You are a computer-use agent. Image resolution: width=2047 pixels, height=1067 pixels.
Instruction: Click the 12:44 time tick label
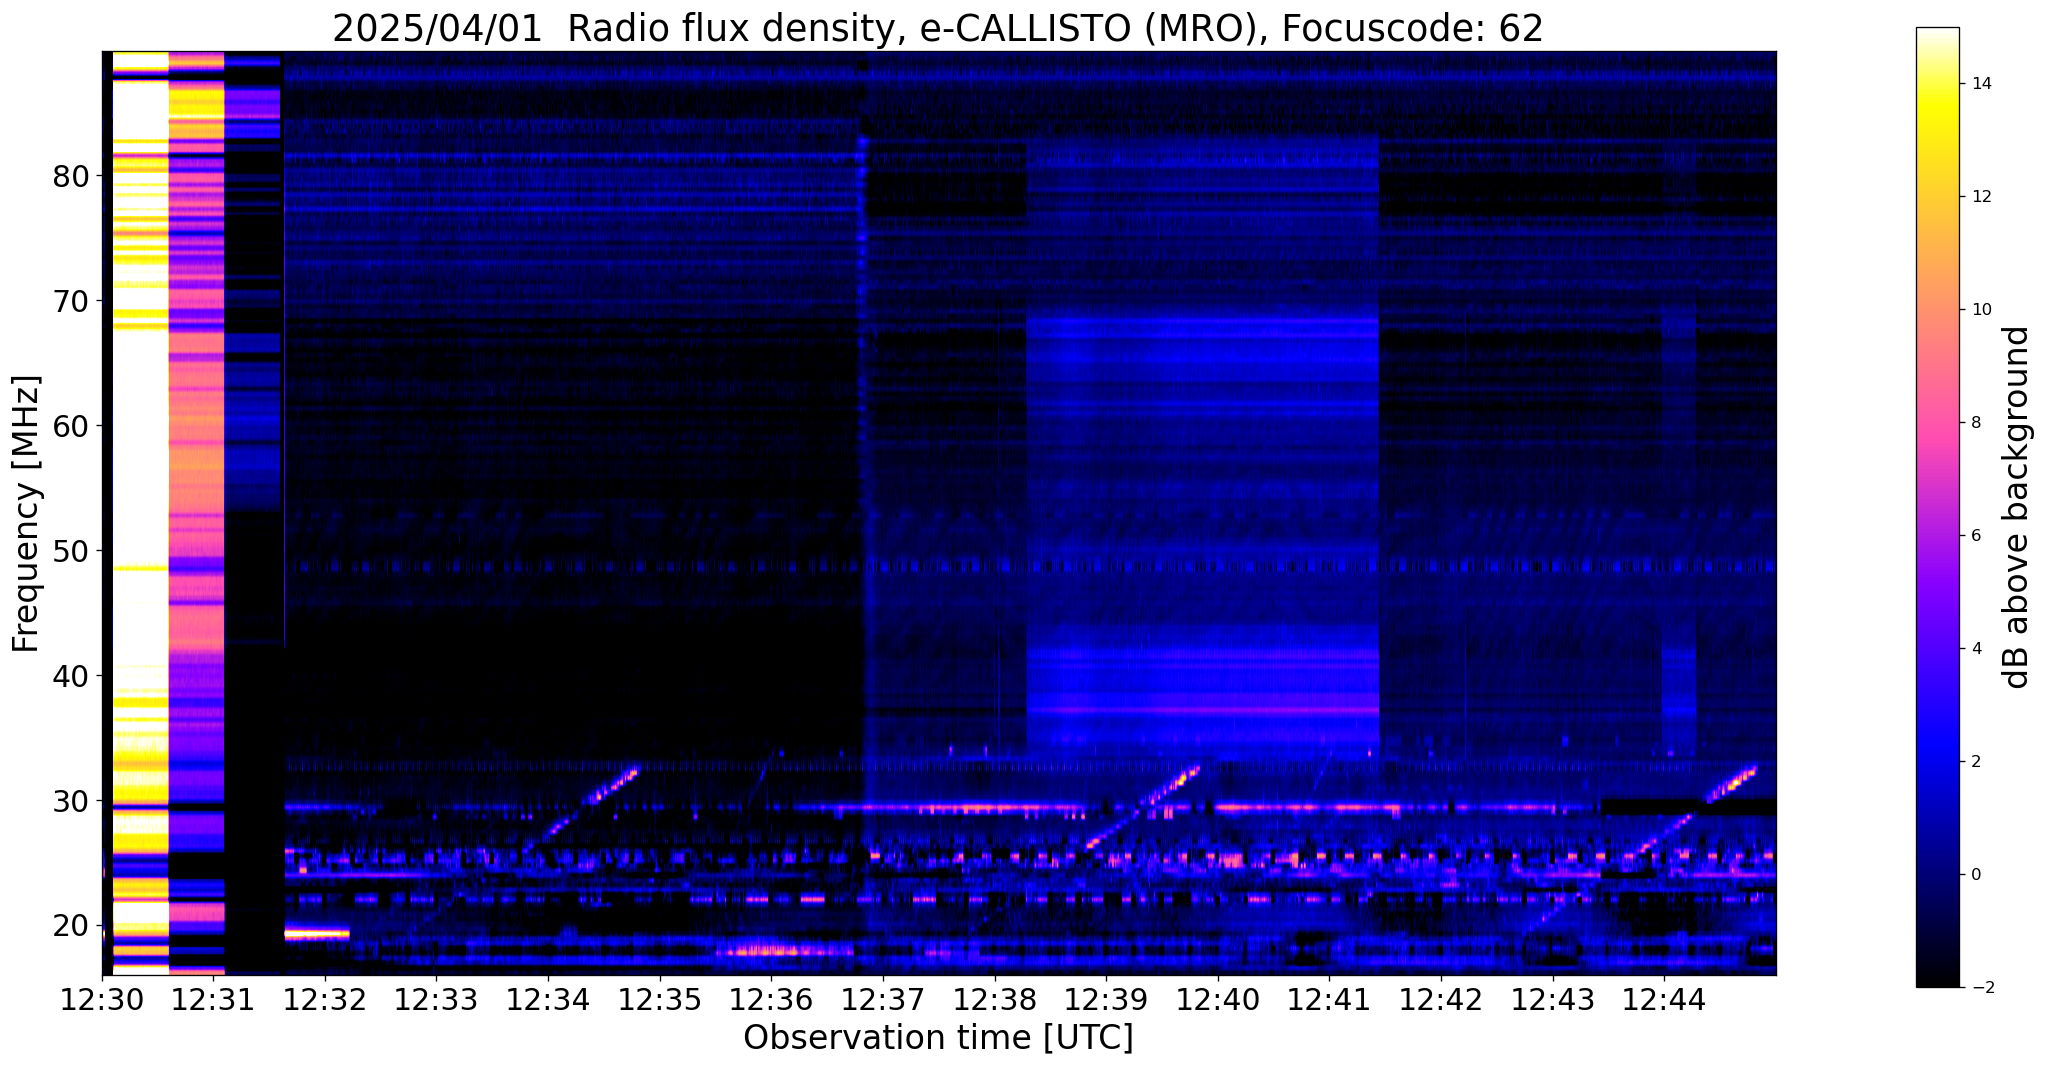[1664, 998]
